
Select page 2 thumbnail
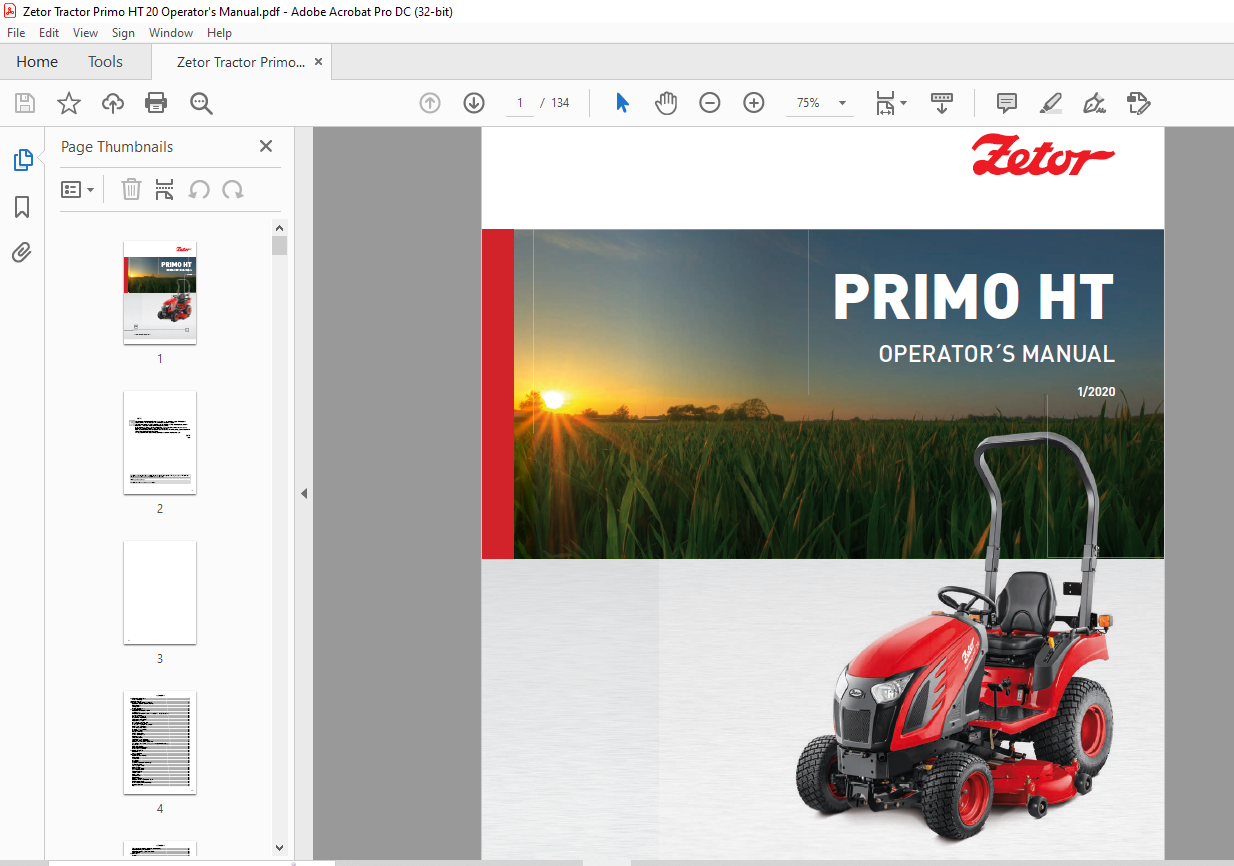pos(160,442)
